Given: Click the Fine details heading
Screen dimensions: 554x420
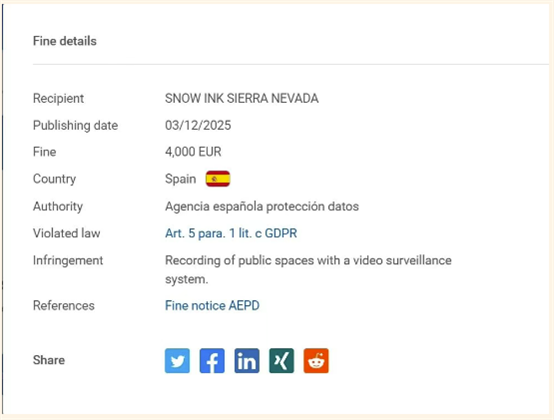Looking at the screenshot, I should click(65, 41).
